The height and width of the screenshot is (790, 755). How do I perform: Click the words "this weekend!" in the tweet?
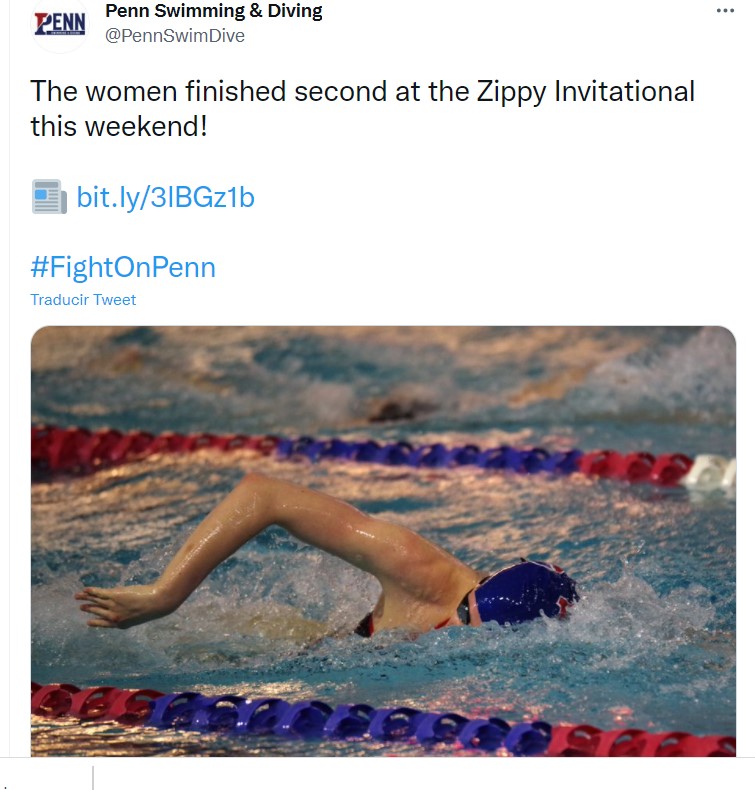coord(118,127)
